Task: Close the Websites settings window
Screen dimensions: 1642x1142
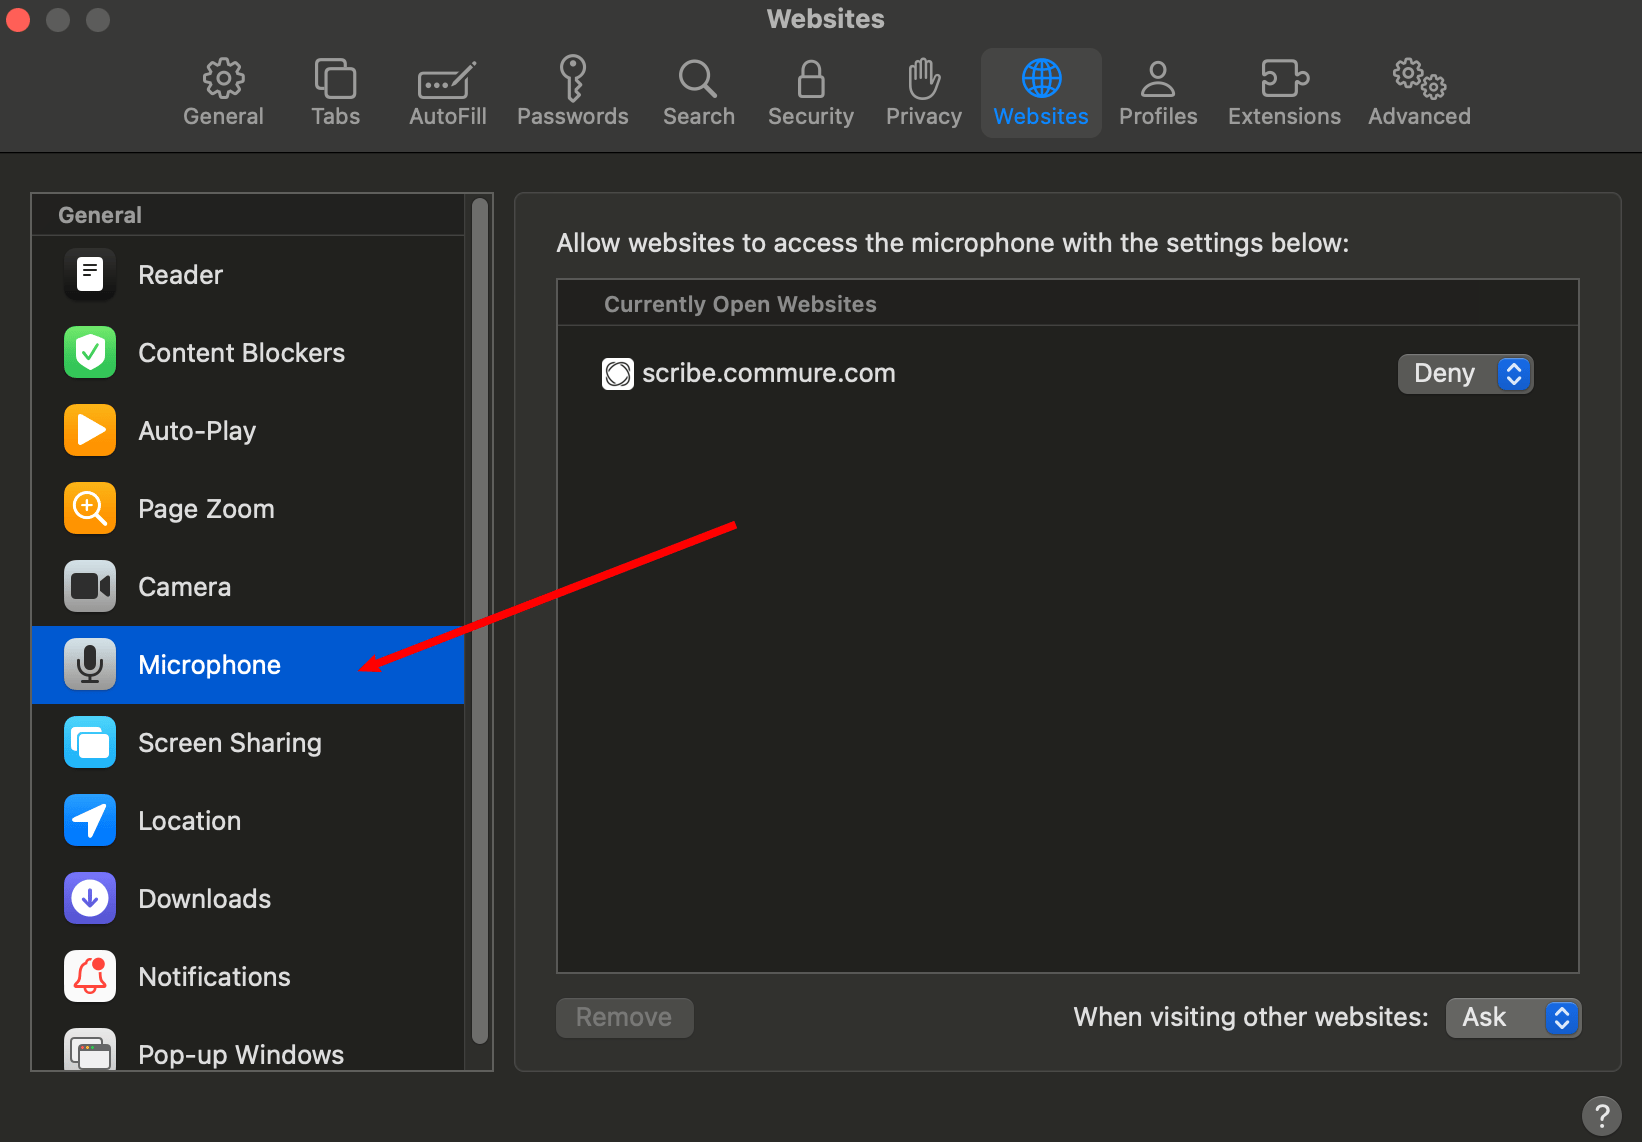Action: pyautogui.click(x=18, y=19)
